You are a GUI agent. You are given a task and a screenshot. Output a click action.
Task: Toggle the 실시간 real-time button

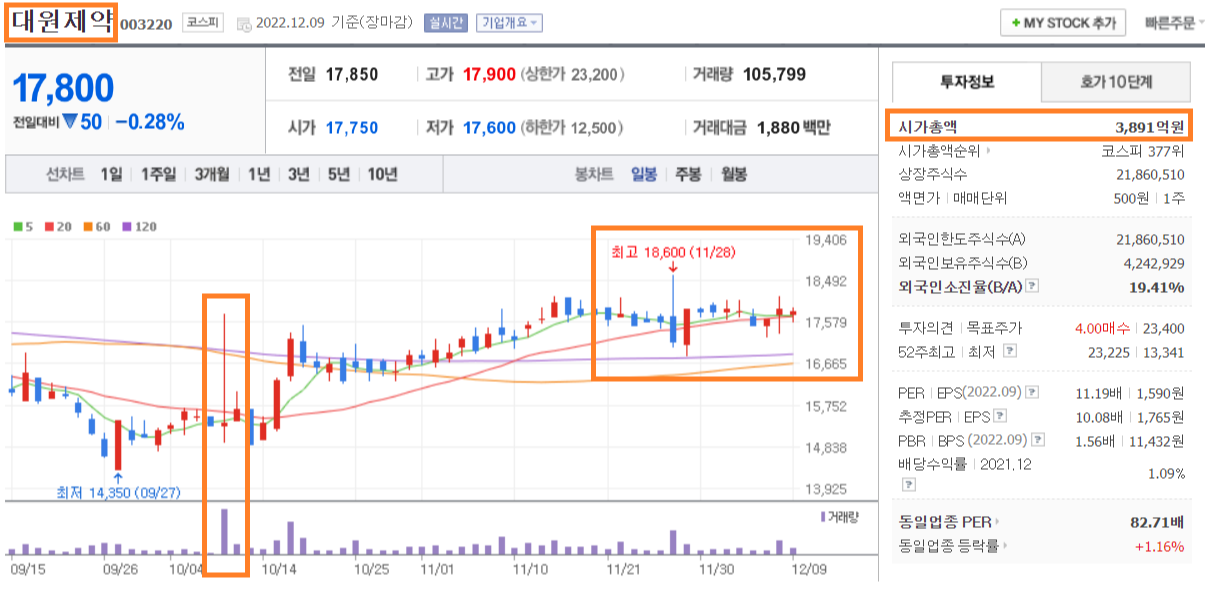tap(445, 22)
